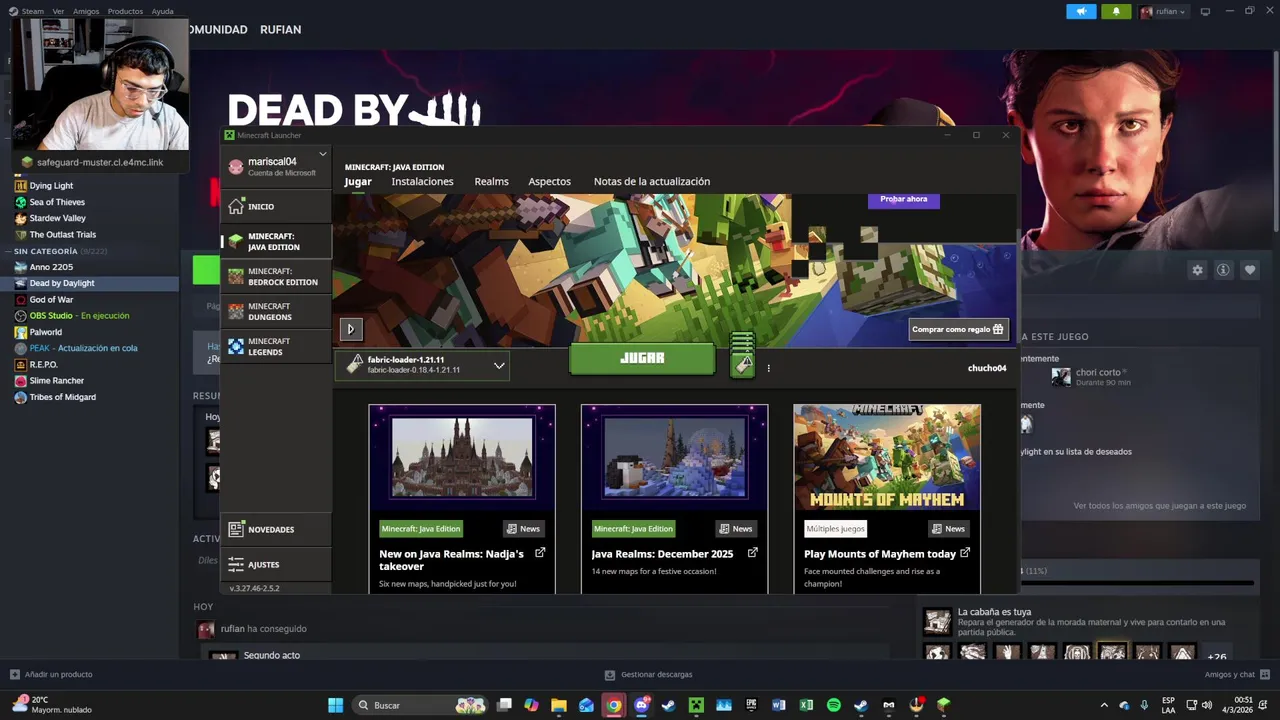Open Notas de la actualización tab

(x=652, y=182)
